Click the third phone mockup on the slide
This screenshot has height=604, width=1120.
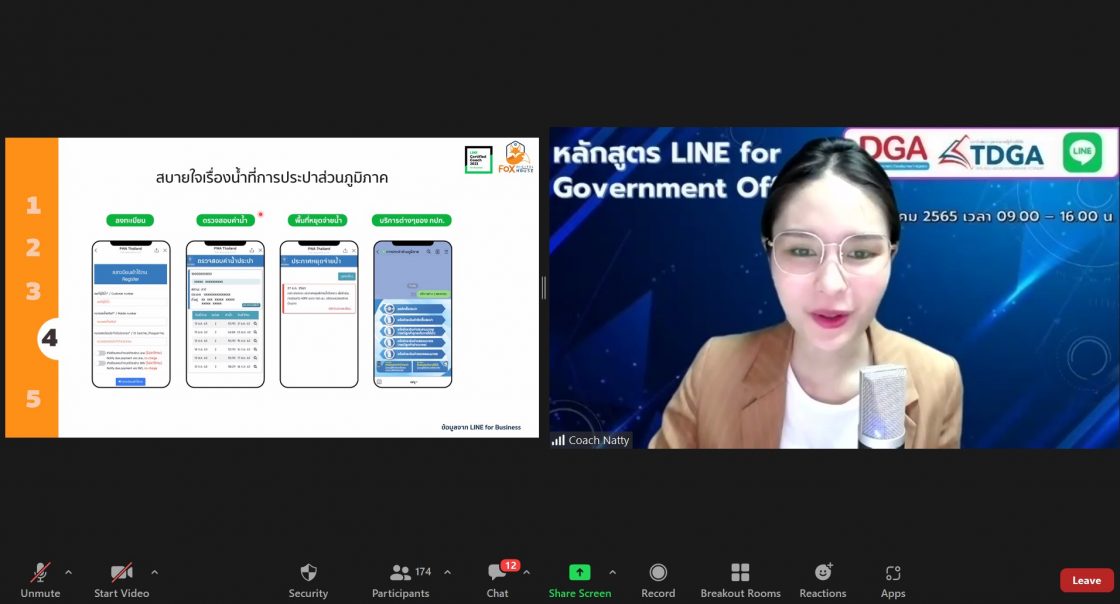pos(319,314)
